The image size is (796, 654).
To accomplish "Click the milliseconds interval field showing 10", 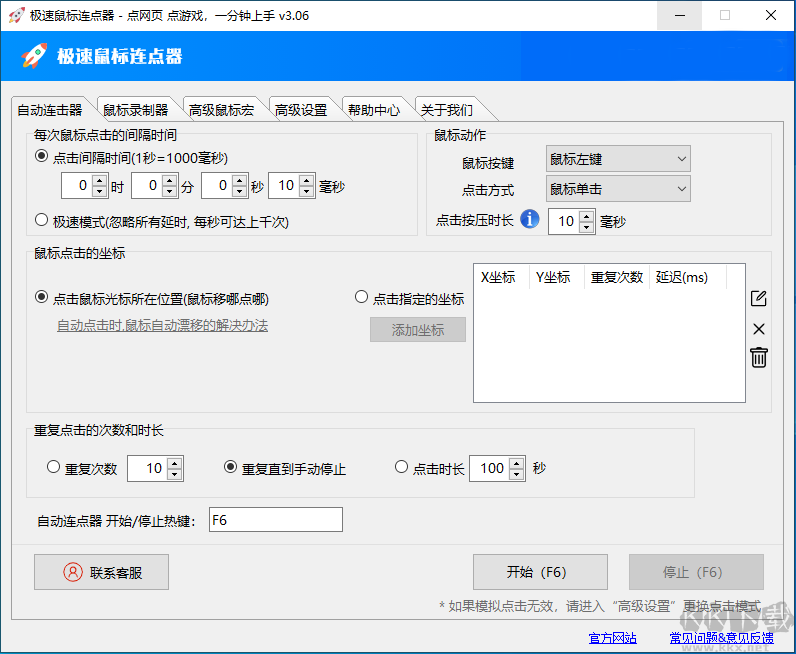I will pos(284,185).
